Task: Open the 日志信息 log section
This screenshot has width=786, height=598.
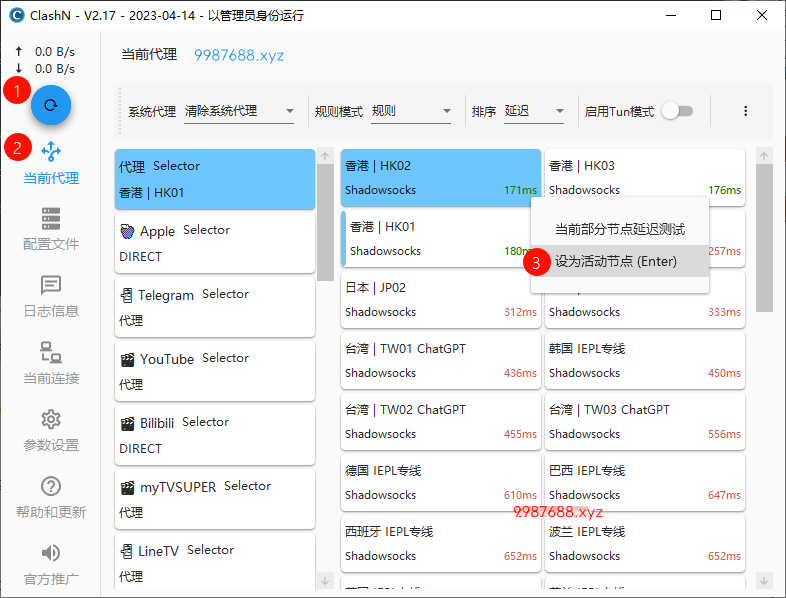Action: (51, 296)
